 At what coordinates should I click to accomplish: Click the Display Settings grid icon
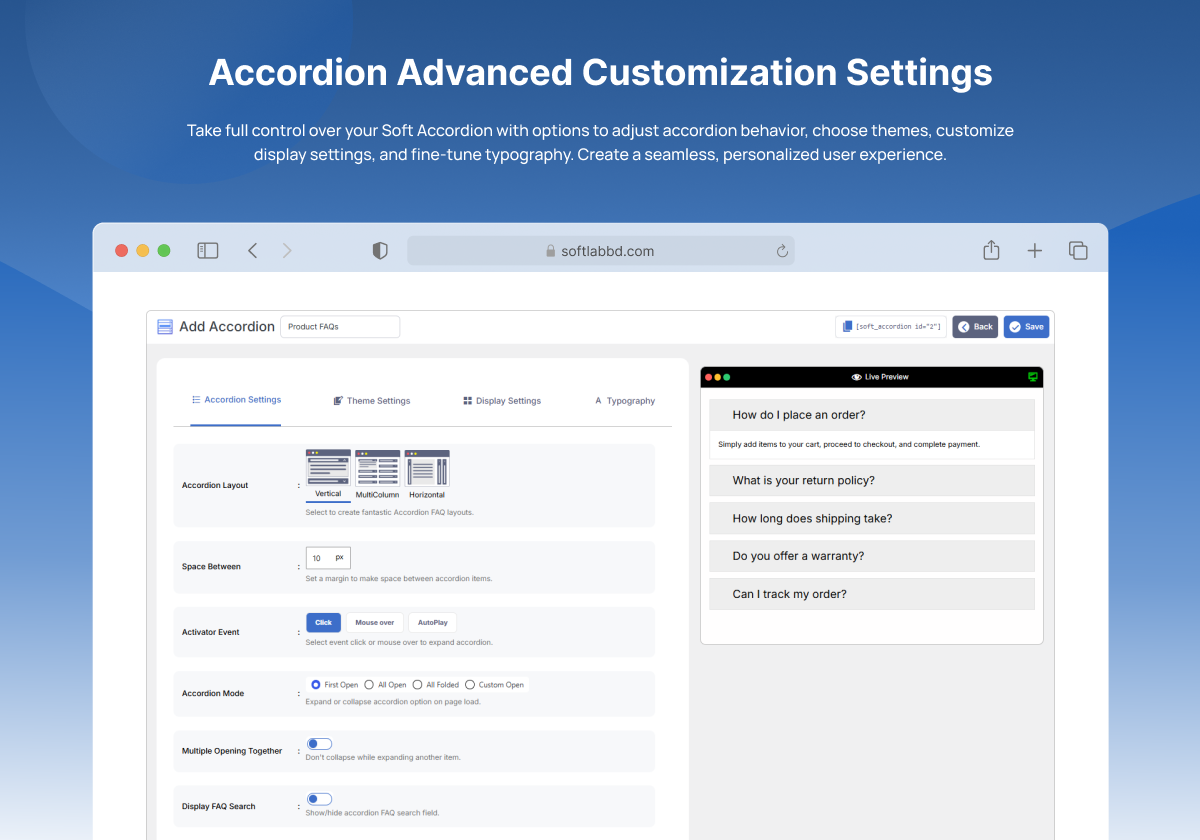(x=467, y=401)
